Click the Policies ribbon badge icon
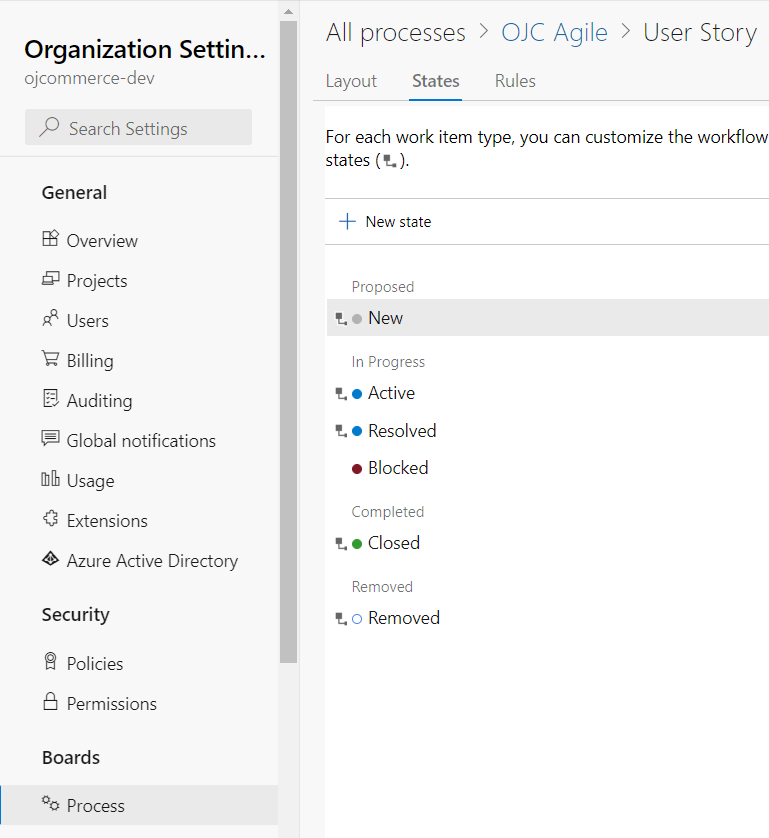This screenshot has height=838, width=769. click(x=50, y=662)
